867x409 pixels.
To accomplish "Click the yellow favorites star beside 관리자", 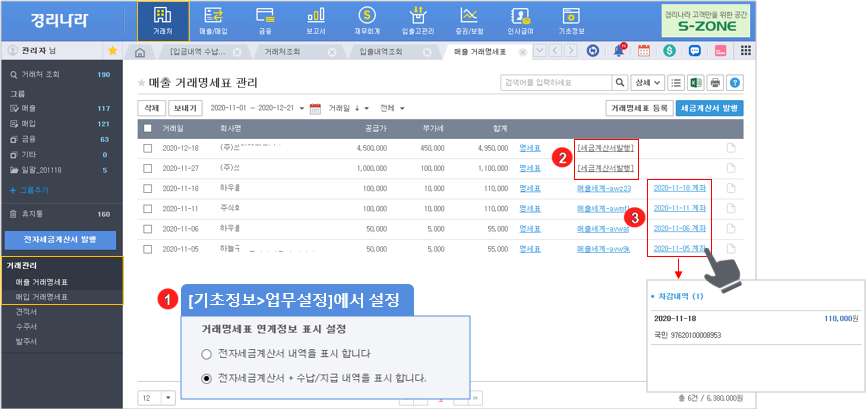I will click(112, 51).
